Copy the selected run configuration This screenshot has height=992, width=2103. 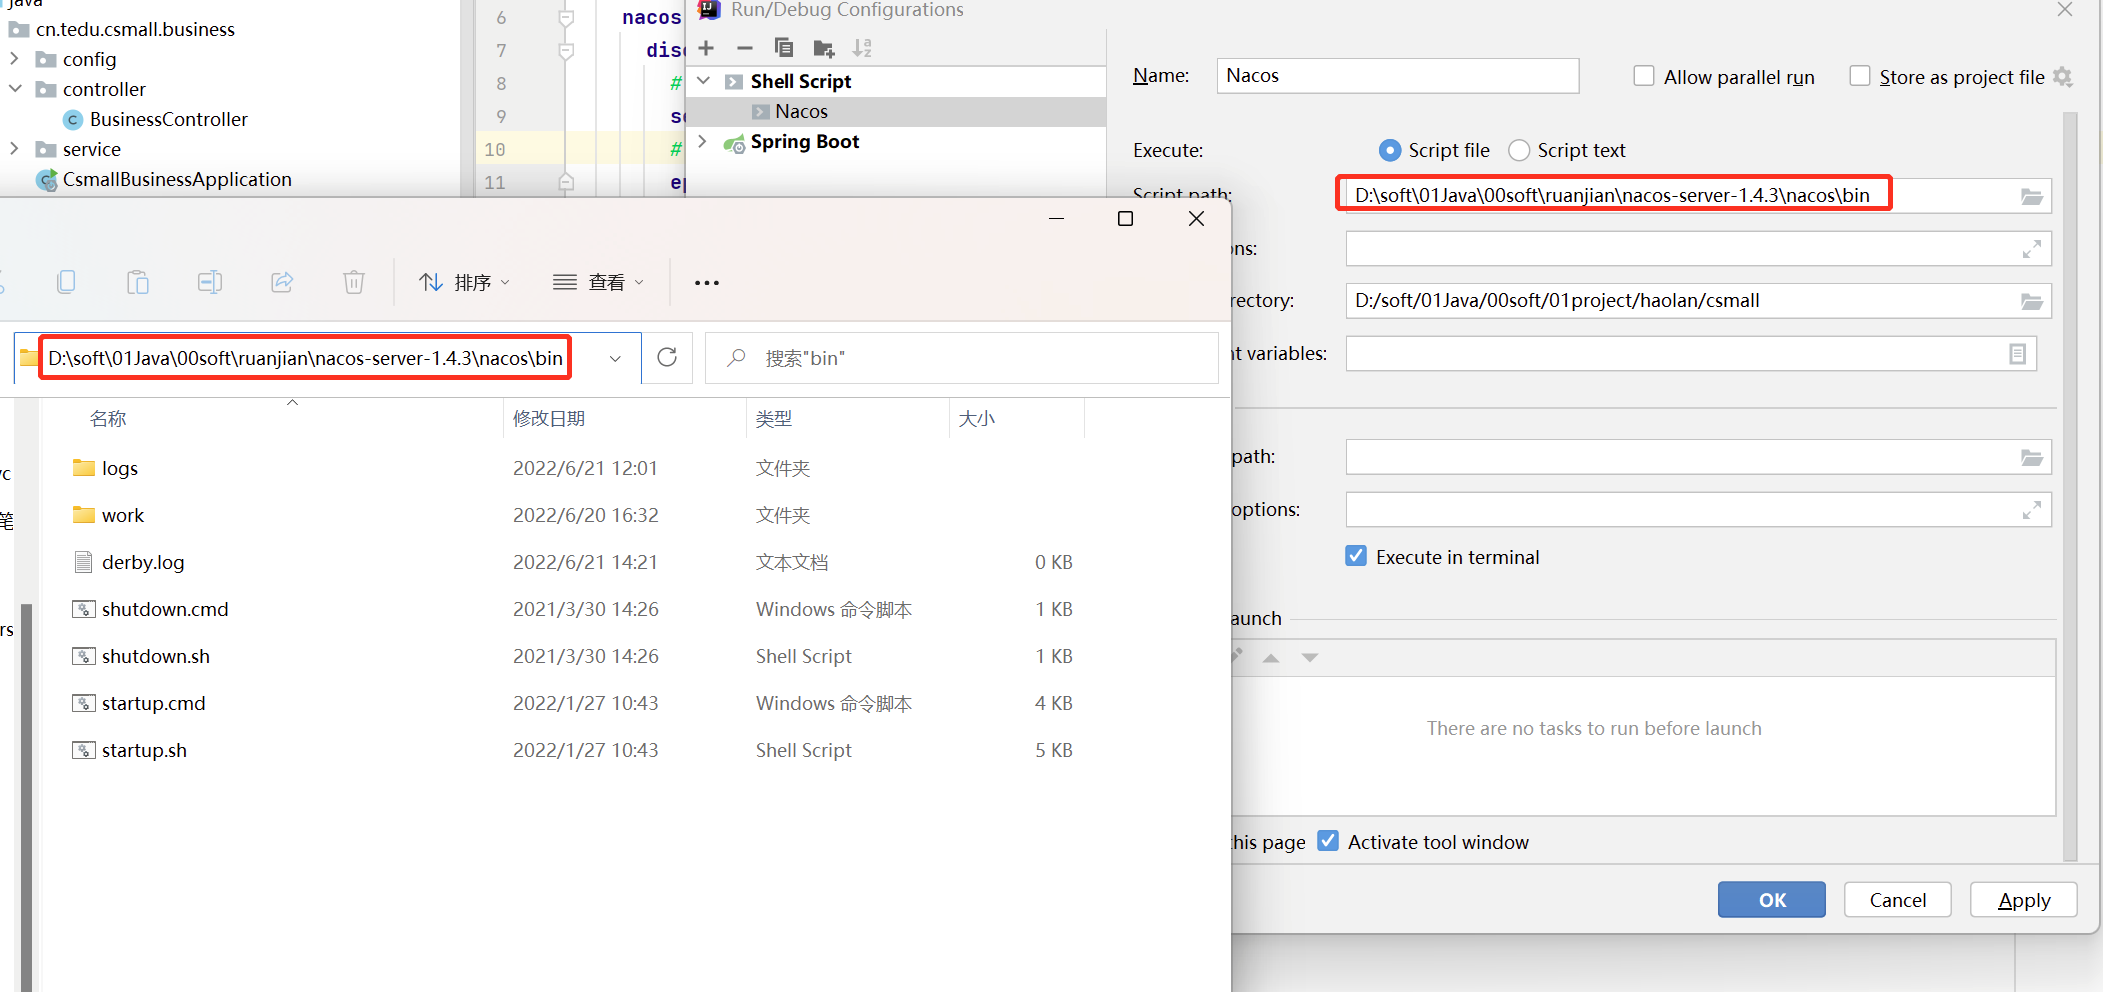(x=784, y=48)
